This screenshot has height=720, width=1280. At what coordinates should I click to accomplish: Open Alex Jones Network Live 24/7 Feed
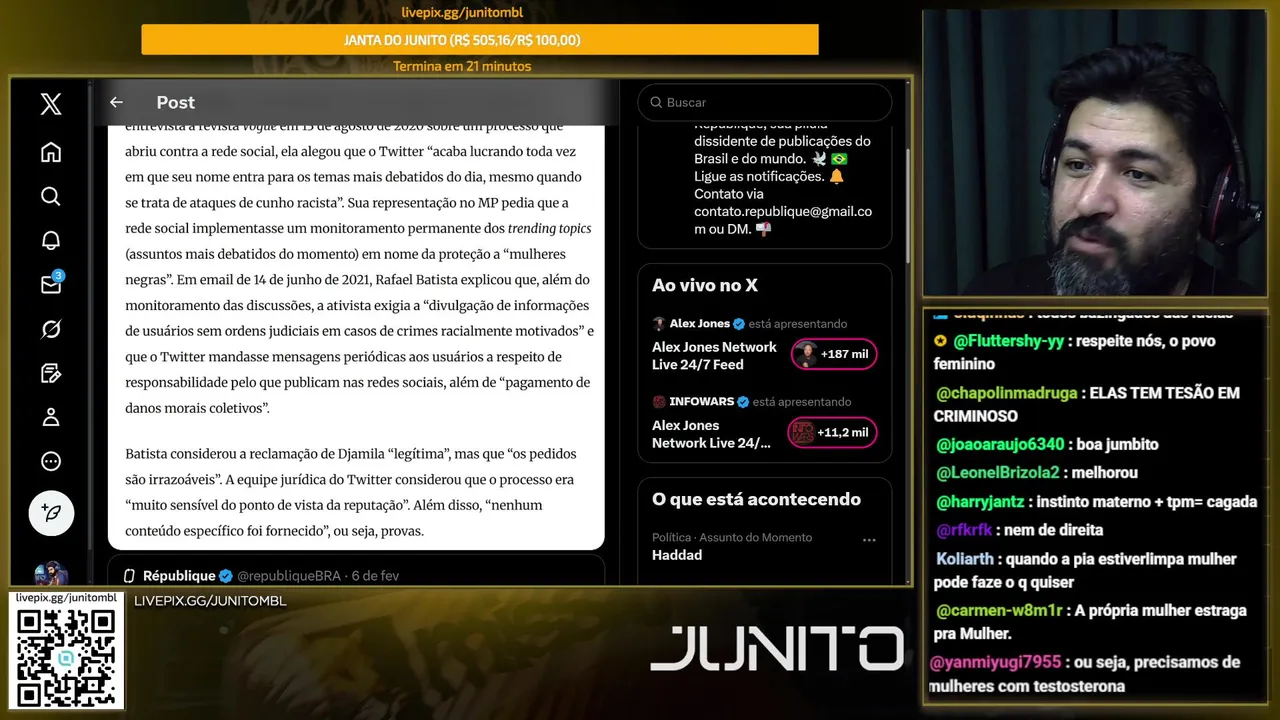[714, 355]
